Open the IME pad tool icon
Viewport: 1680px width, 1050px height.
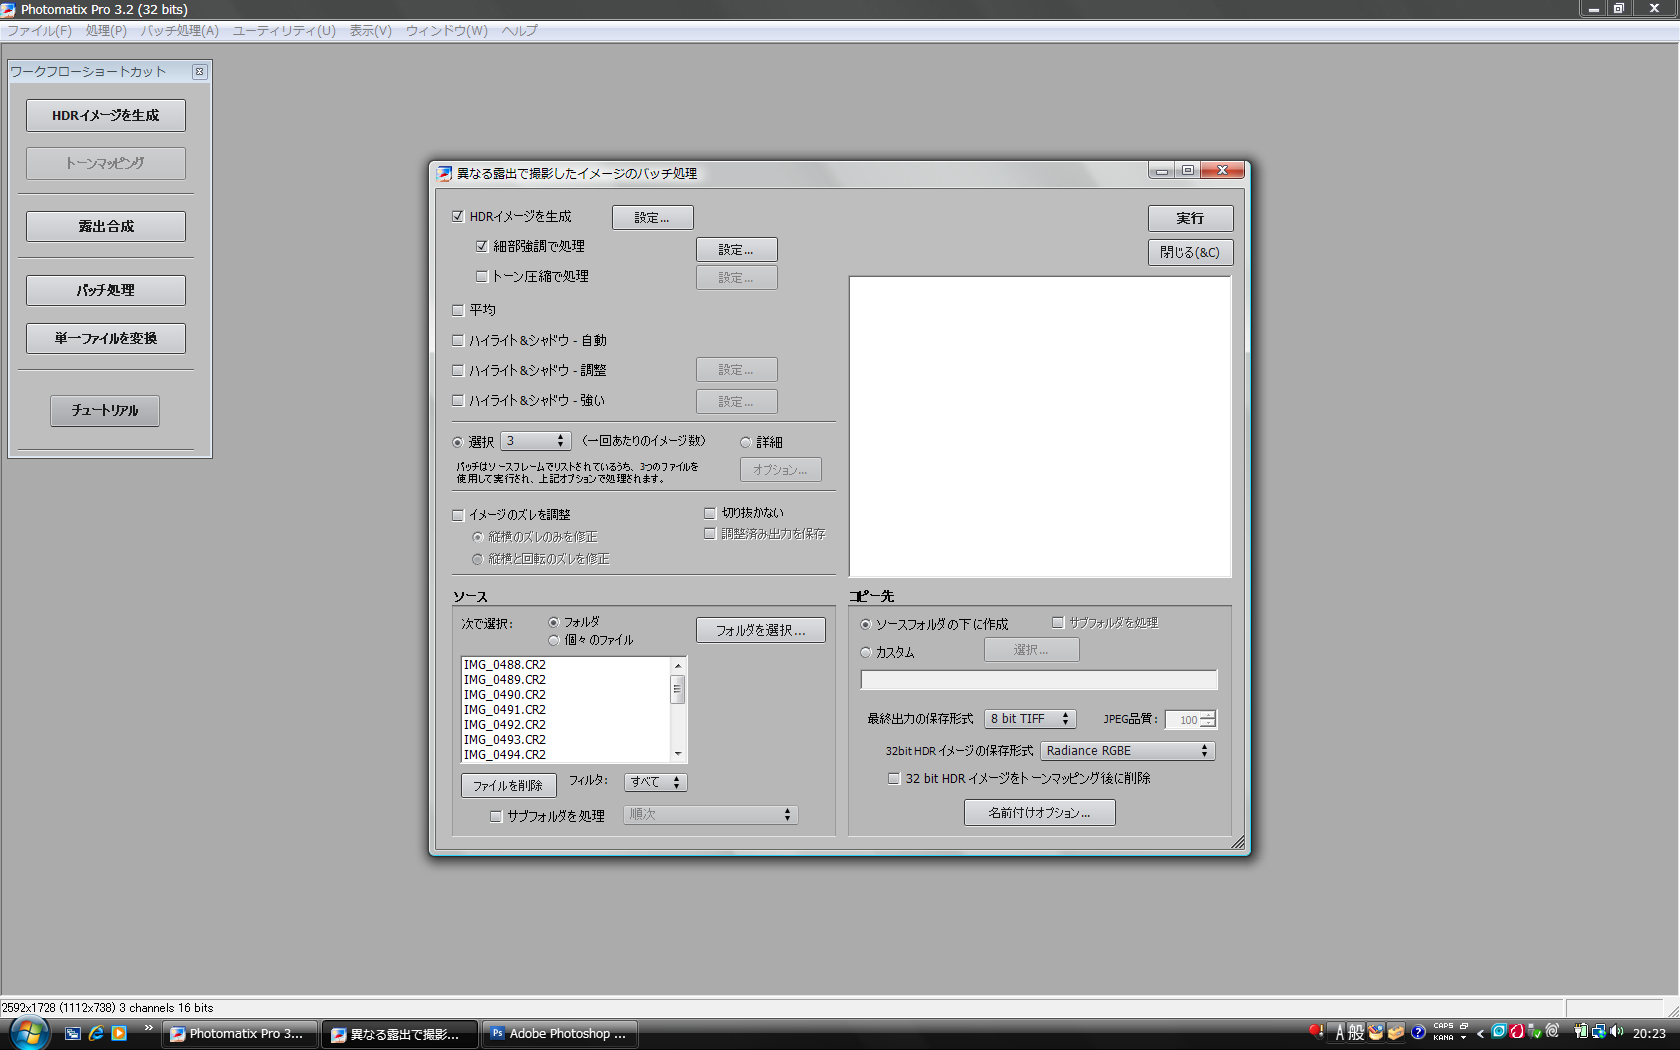coord(1376,1033)
